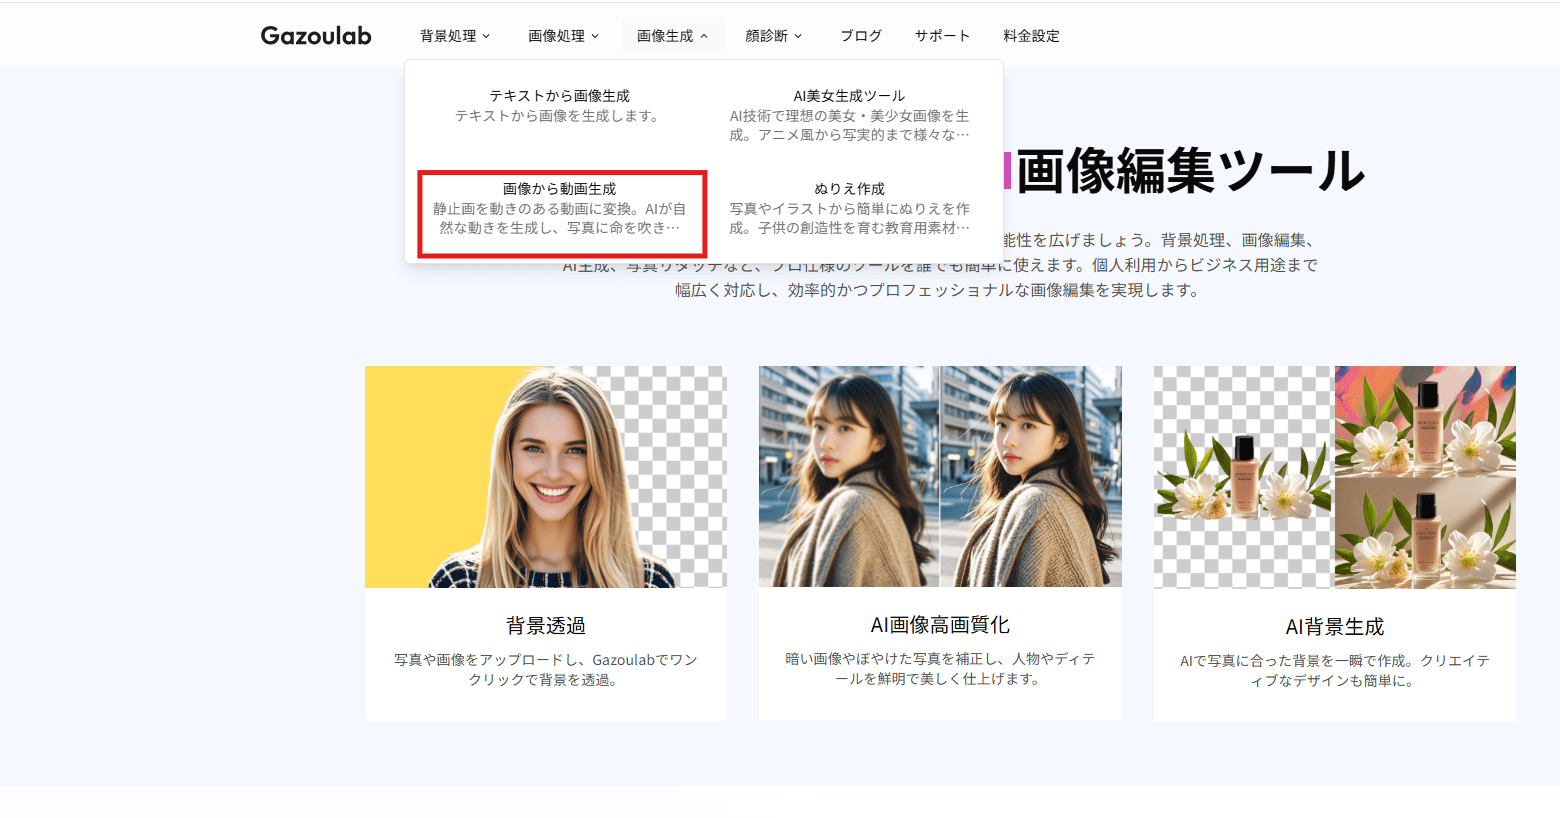Click the cosmetics bottle sample image
This screenshot has height=818, width=1560.
pyautogui.click(x=1334, y=477)
